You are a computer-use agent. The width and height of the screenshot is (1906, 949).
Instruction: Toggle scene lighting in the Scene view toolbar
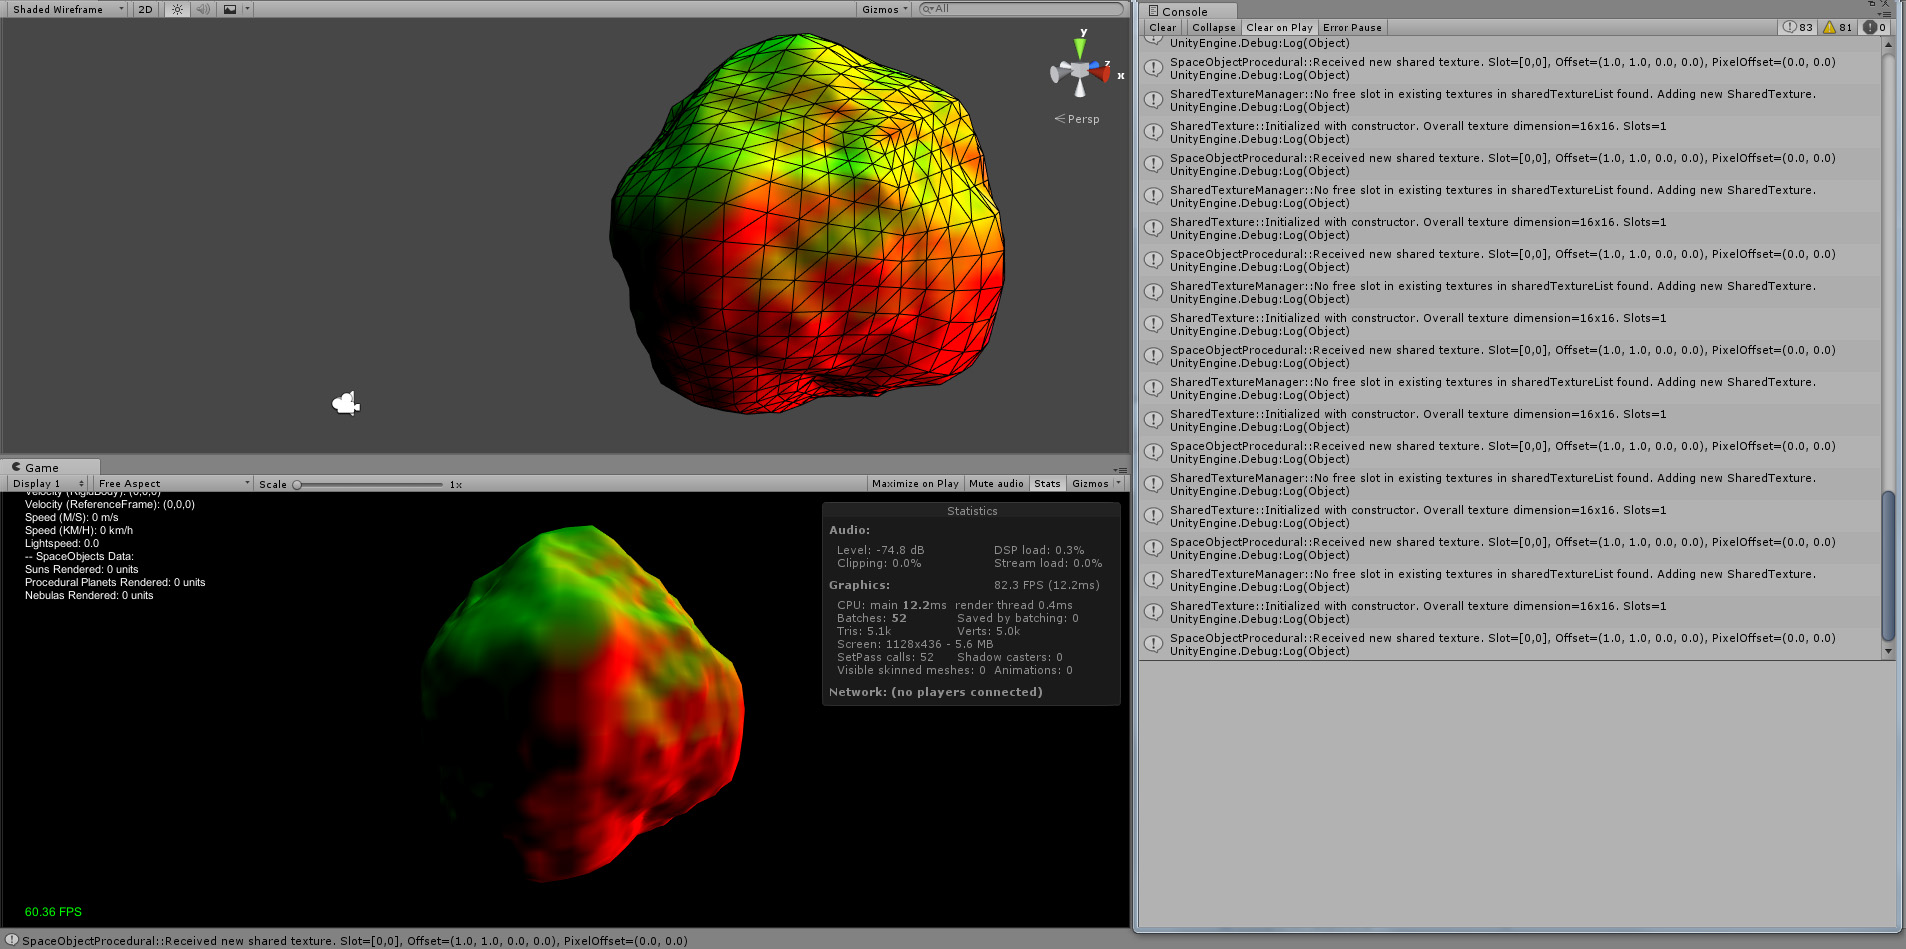click(176, 9)
